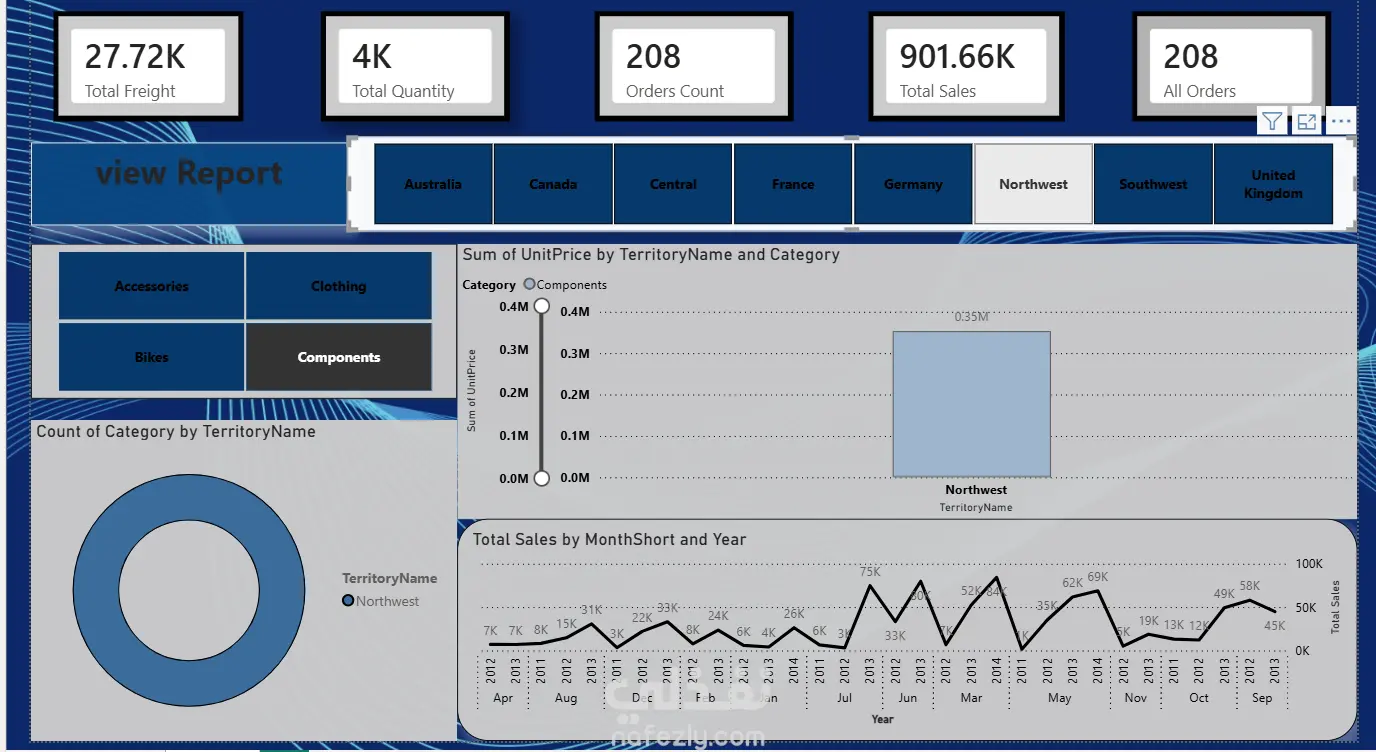Click the Total Sales 901.66K card

pyautogui.click(x=966, y=67)
